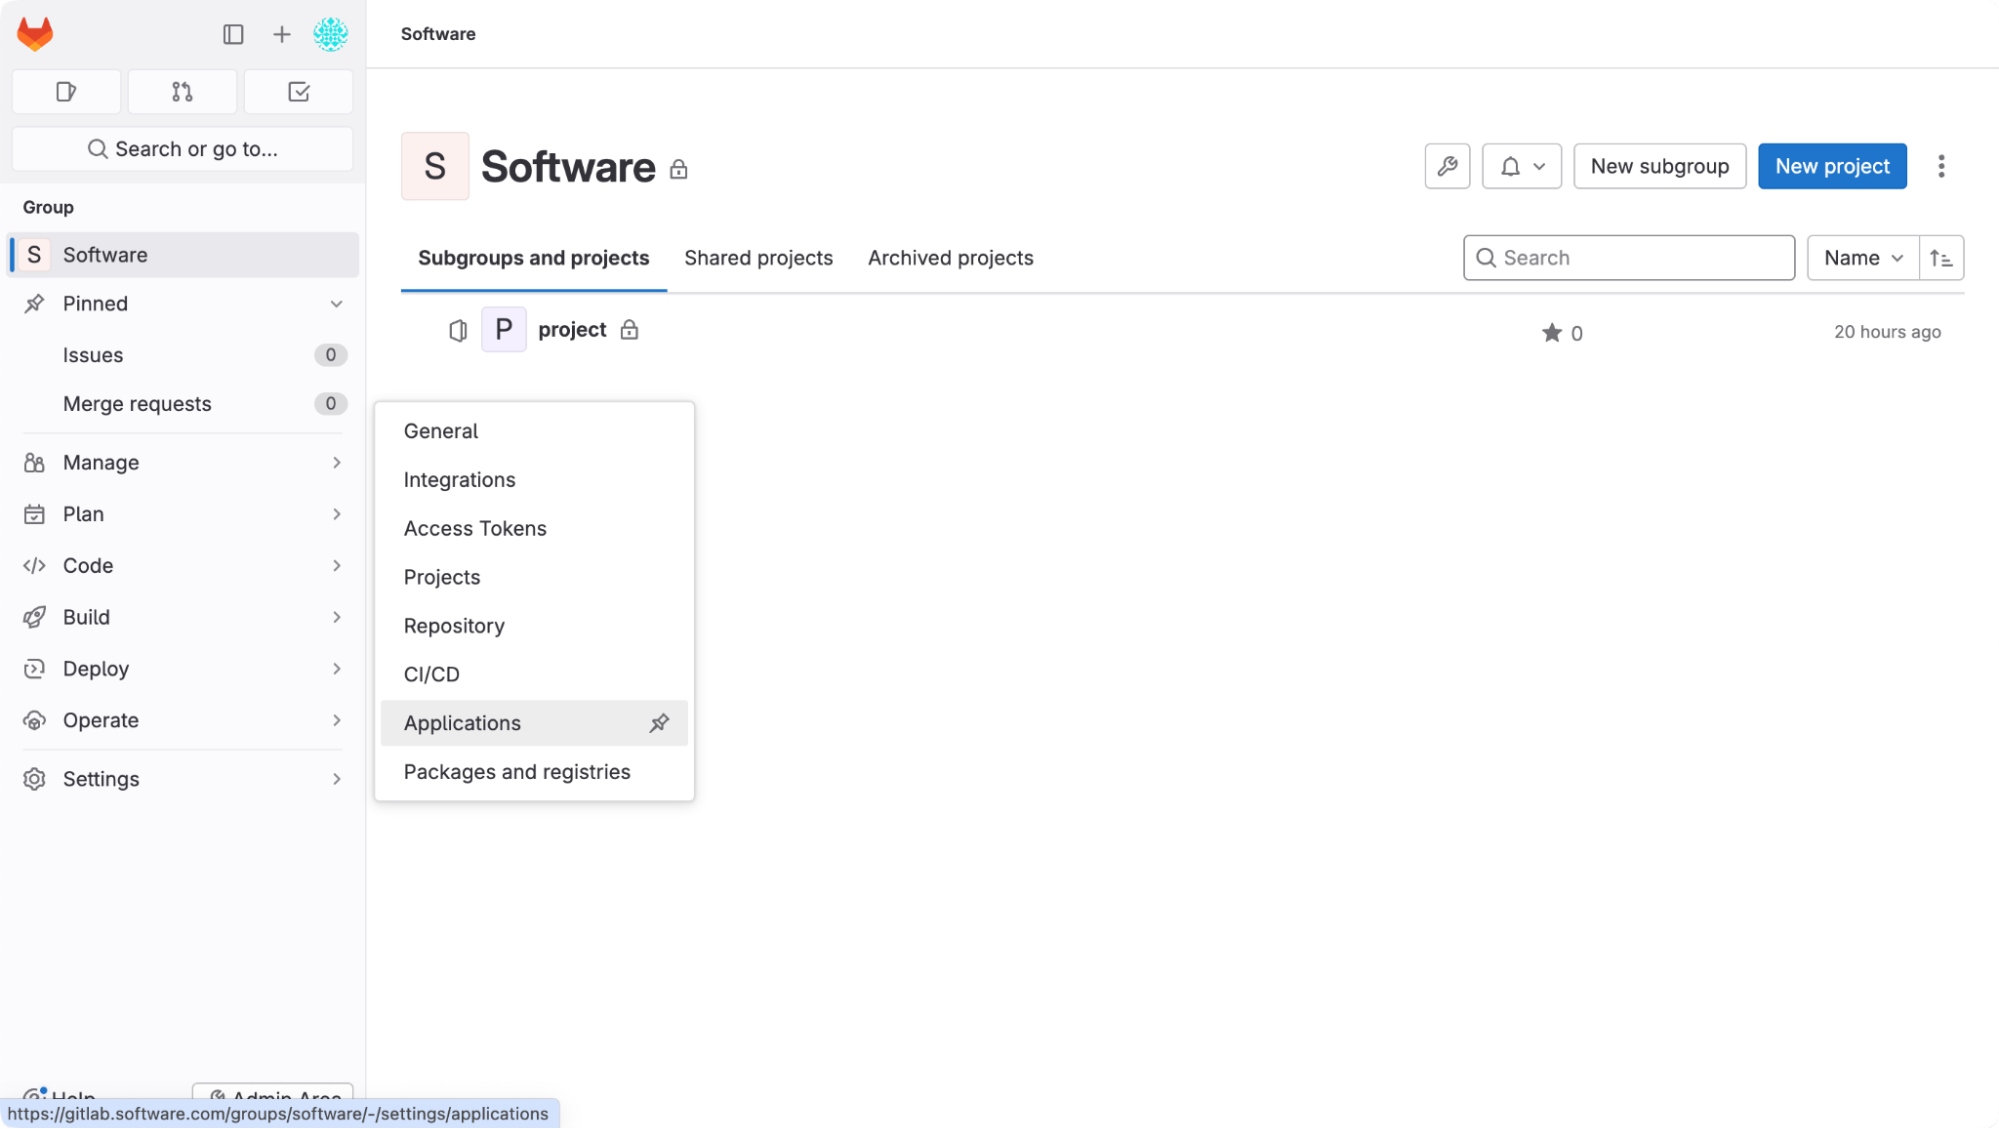Click the To-do list checkmark icon
This screenshot has height=1129, width=1999.
point(298,91)
